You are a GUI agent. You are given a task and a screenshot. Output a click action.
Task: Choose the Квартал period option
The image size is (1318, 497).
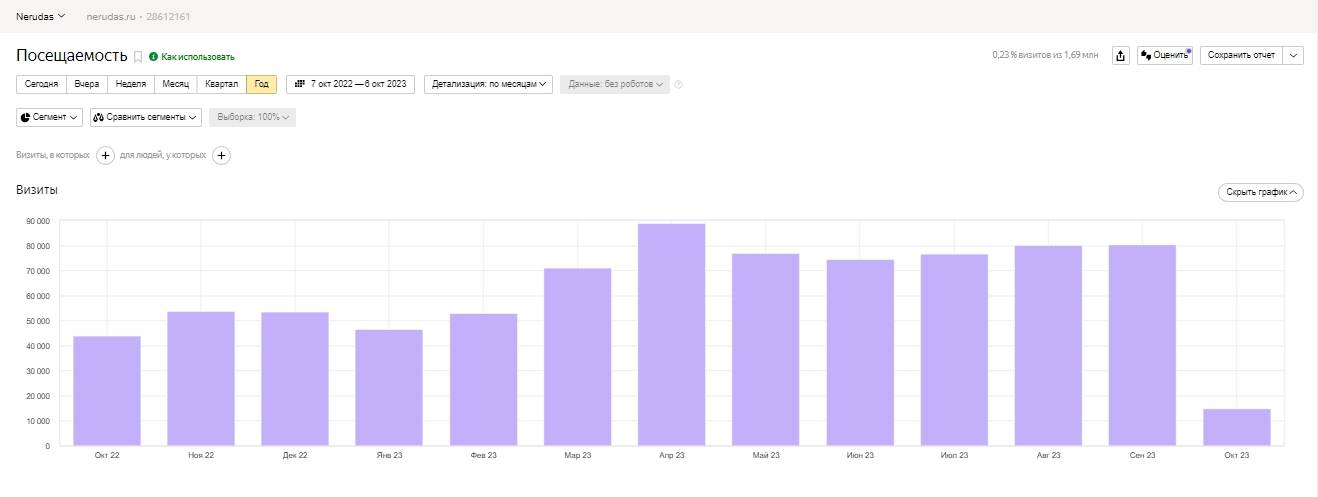pyautogui.click(x=221, y=84)
